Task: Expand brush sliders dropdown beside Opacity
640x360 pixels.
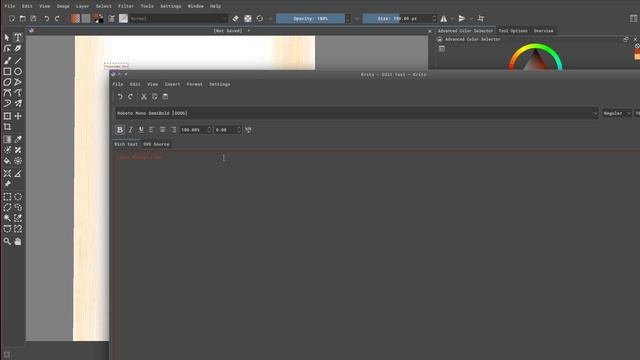Action: click(357, 18)
